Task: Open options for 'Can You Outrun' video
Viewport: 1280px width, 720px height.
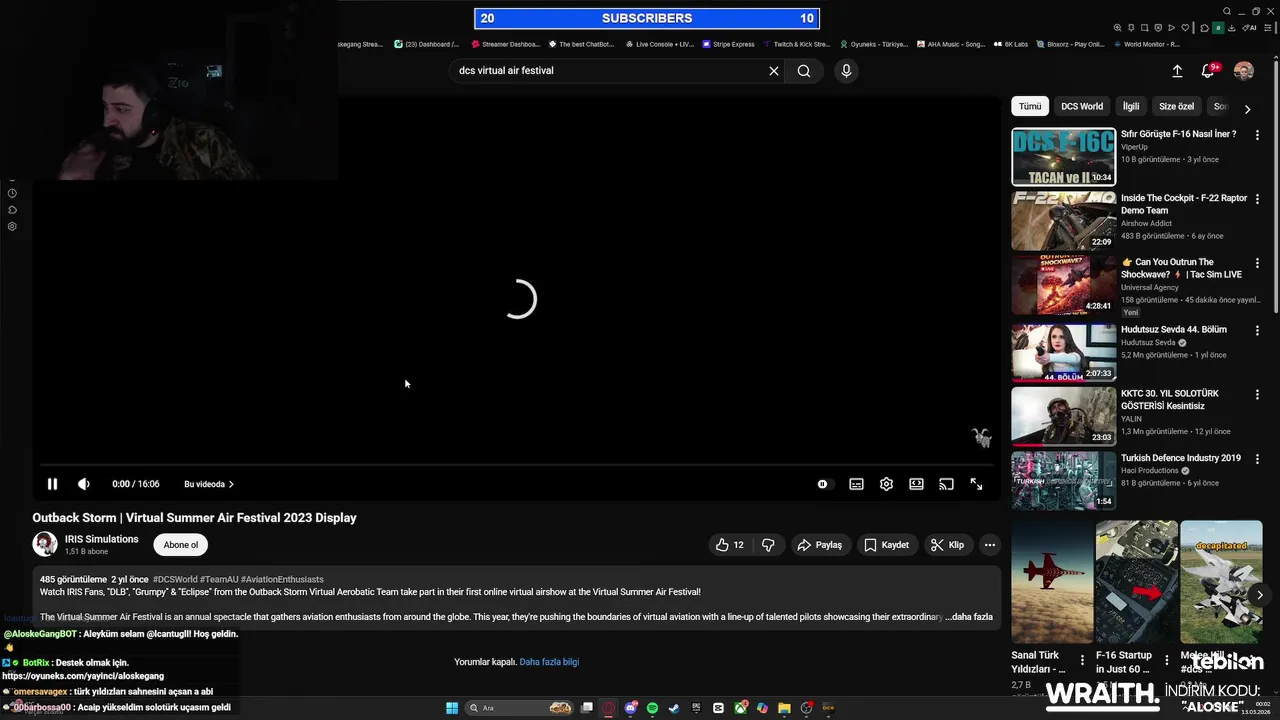Action: [1257, 263]
